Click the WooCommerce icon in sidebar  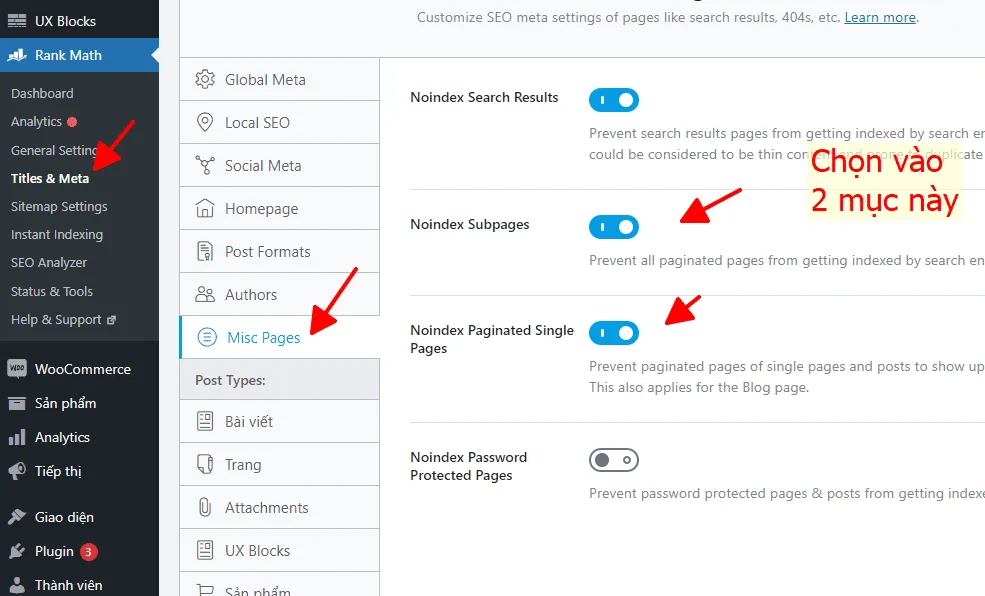coord(17,369)
